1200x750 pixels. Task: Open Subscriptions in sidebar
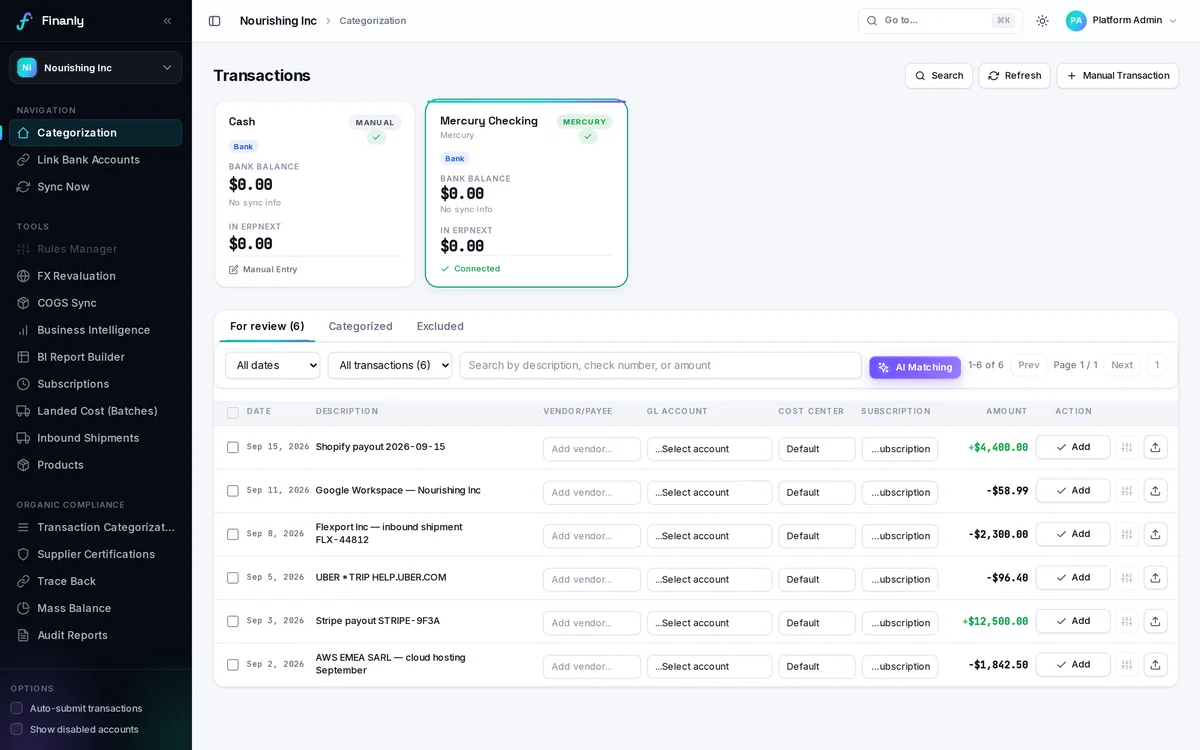coord(96,384)
